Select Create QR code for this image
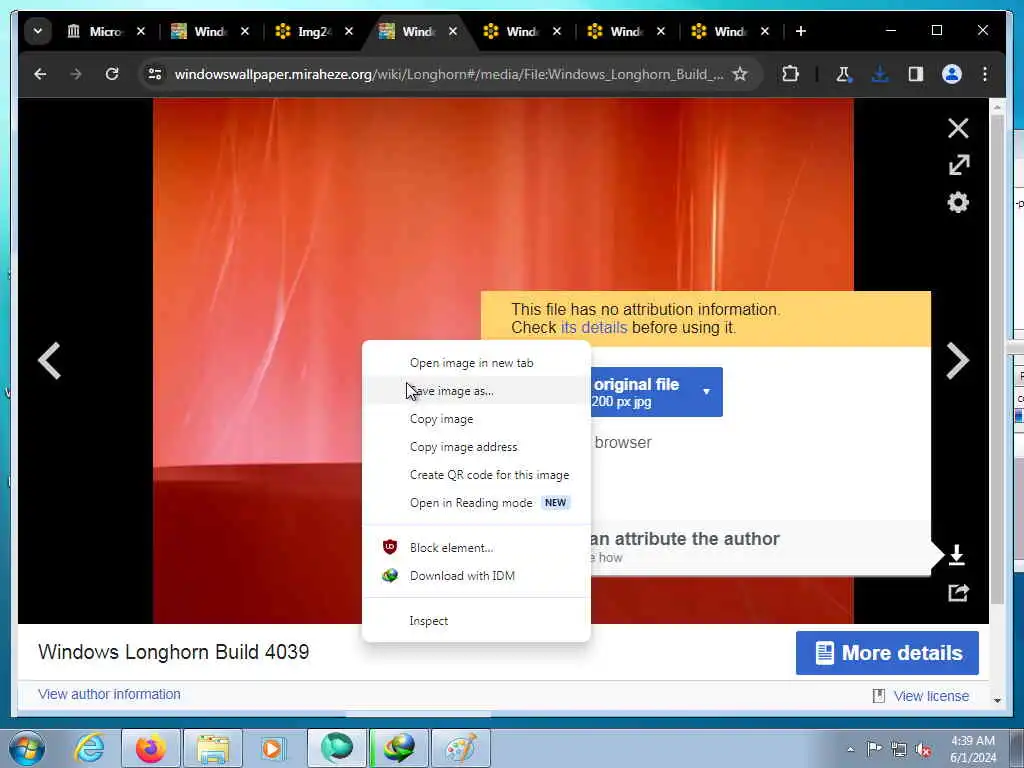The image size is (1024, 768). [x=476, y=475]
